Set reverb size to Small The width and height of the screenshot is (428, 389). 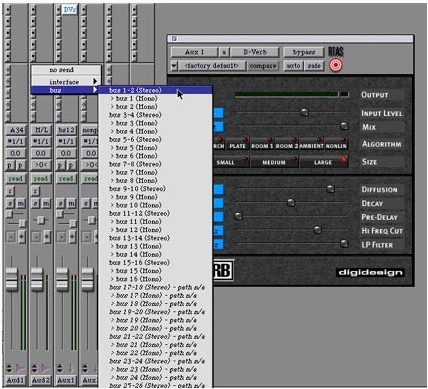(231, 162)
